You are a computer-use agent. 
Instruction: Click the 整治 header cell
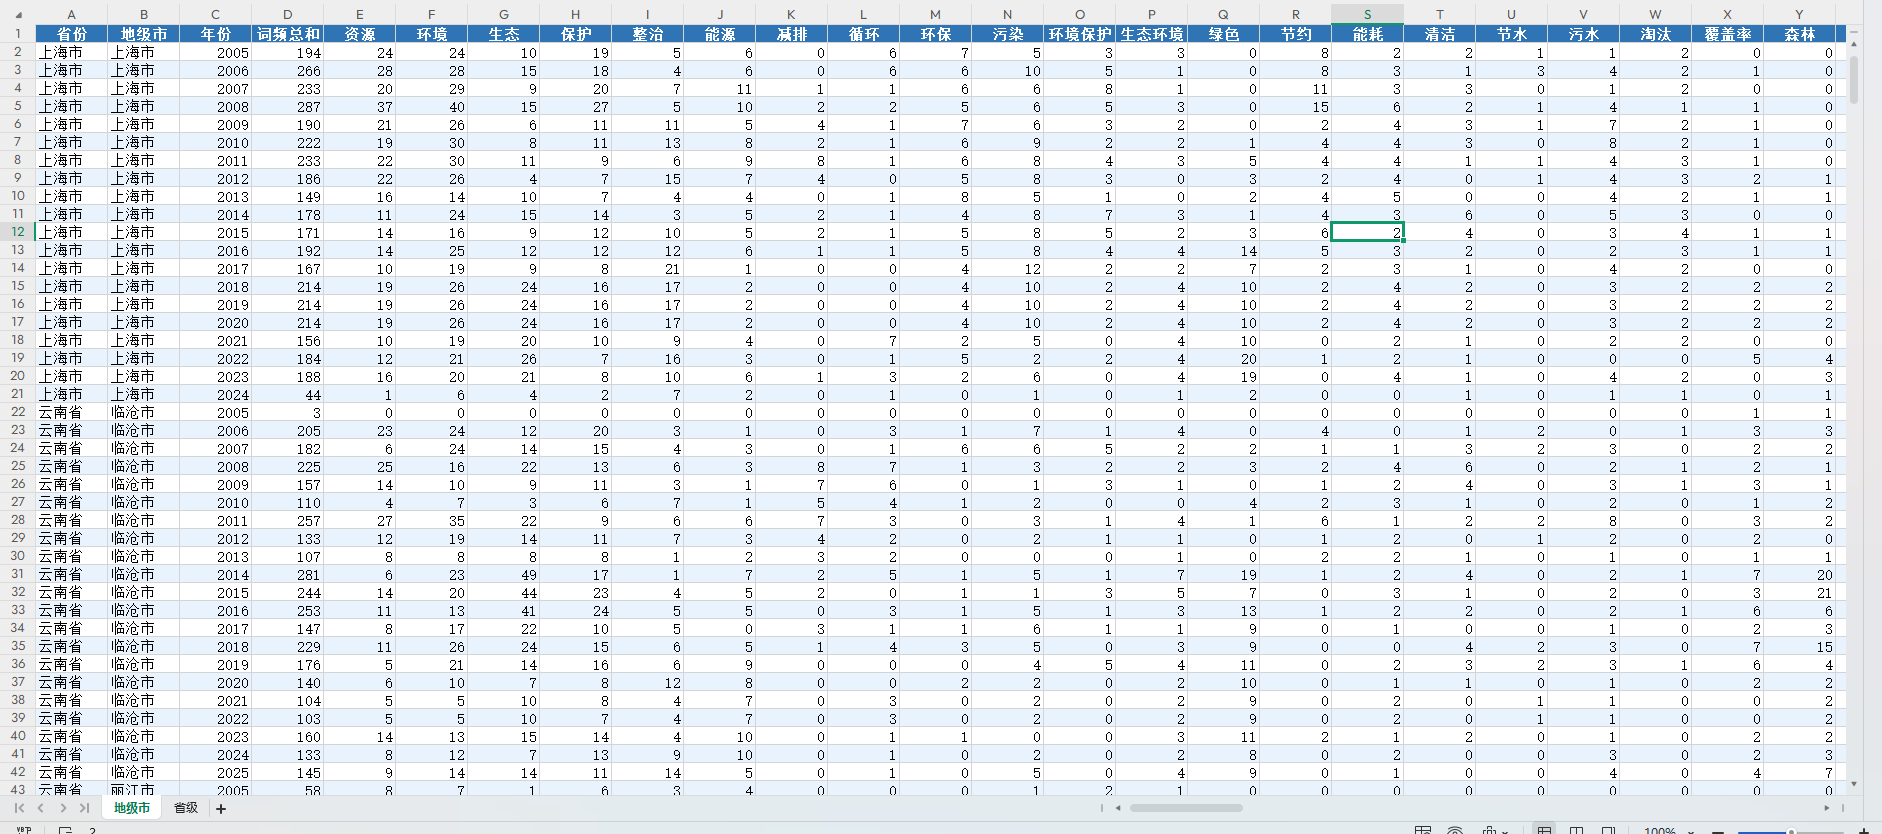(x=647, y=34)
